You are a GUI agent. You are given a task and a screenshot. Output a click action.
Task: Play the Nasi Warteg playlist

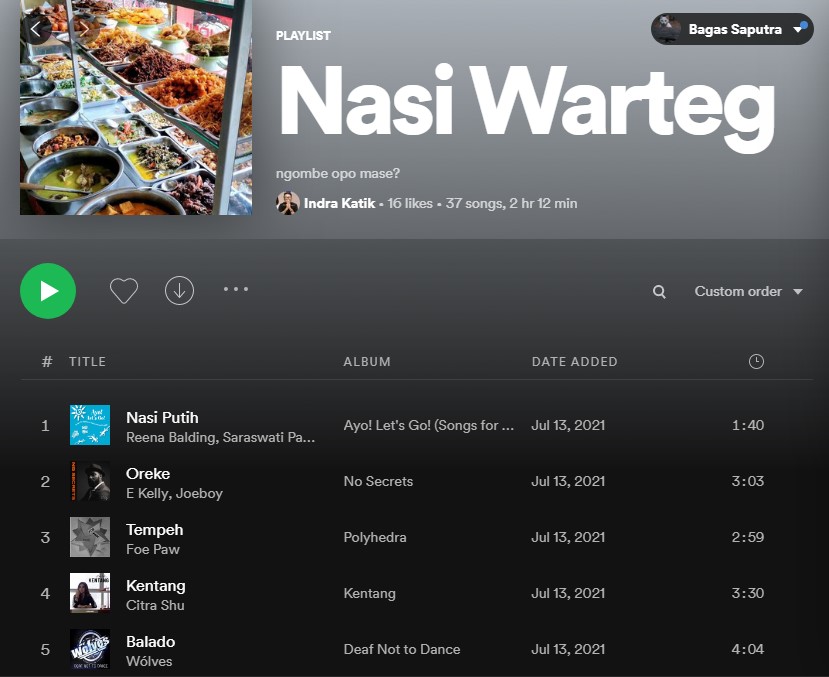[x=48, y=291]
